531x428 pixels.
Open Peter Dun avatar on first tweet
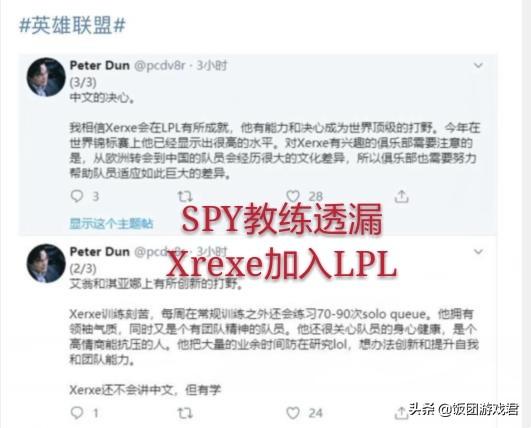pos(46,77)
